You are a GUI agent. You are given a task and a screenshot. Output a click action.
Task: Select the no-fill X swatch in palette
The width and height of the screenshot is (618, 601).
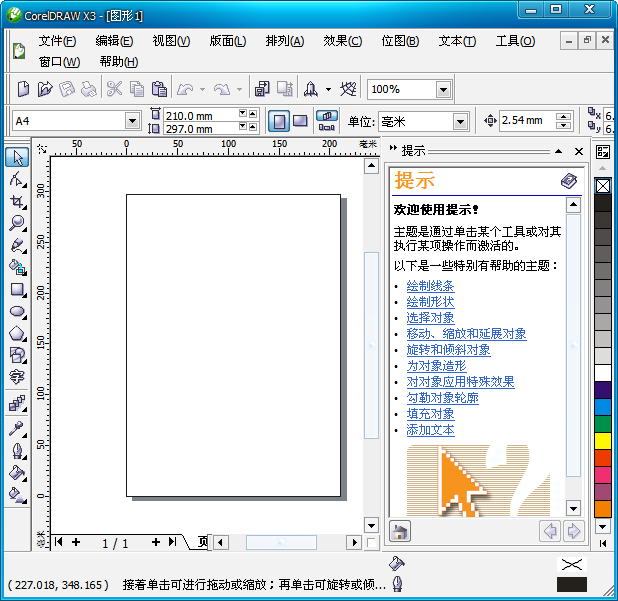[603, 186]
